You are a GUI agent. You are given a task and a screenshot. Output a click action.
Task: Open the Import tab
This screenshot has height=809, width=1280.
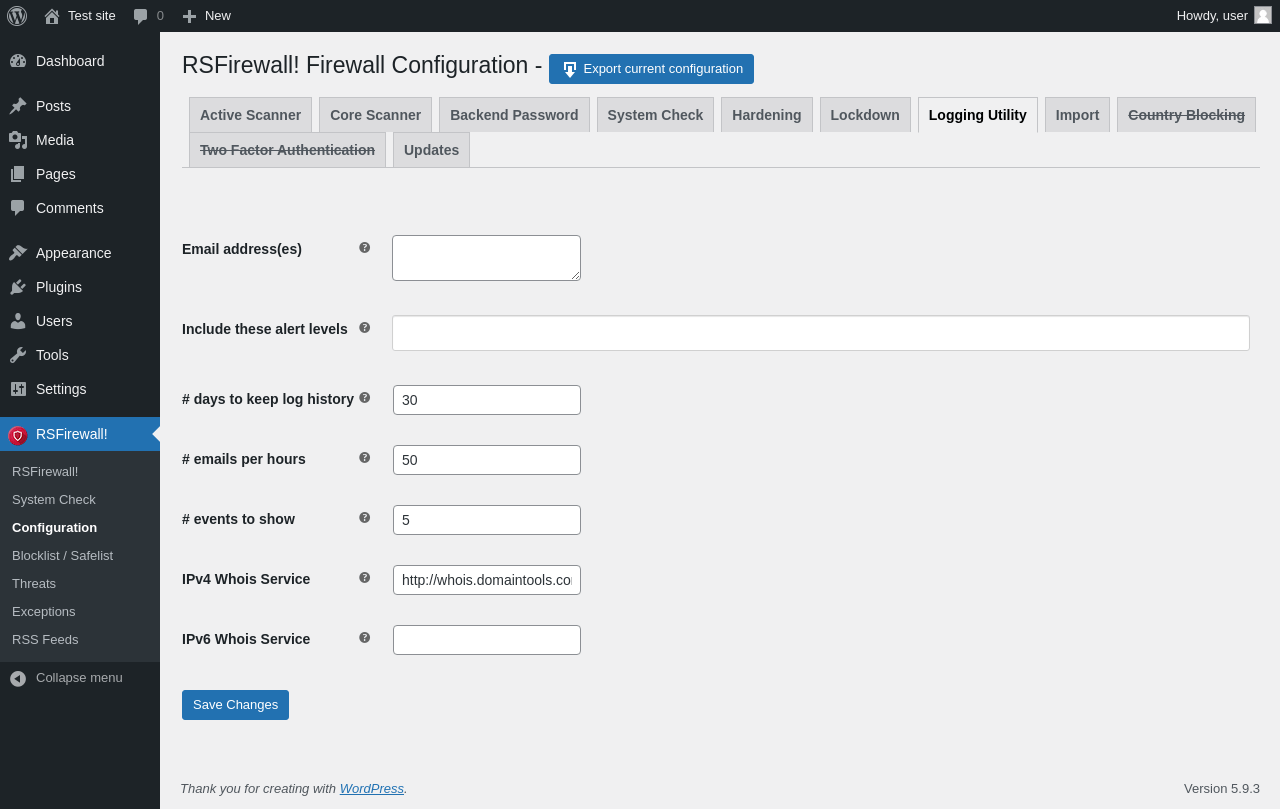tap(1077, 115)
